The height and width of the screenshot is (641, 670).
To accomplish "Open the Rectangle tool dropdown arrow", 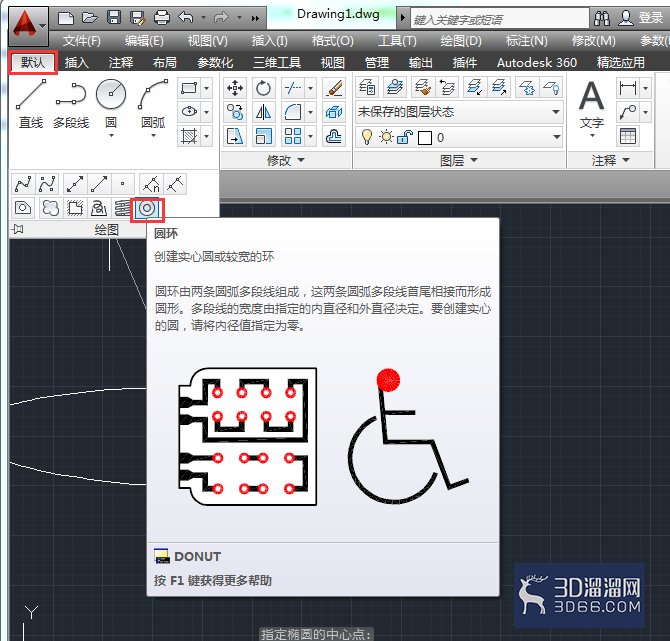I will coord(206,88).
